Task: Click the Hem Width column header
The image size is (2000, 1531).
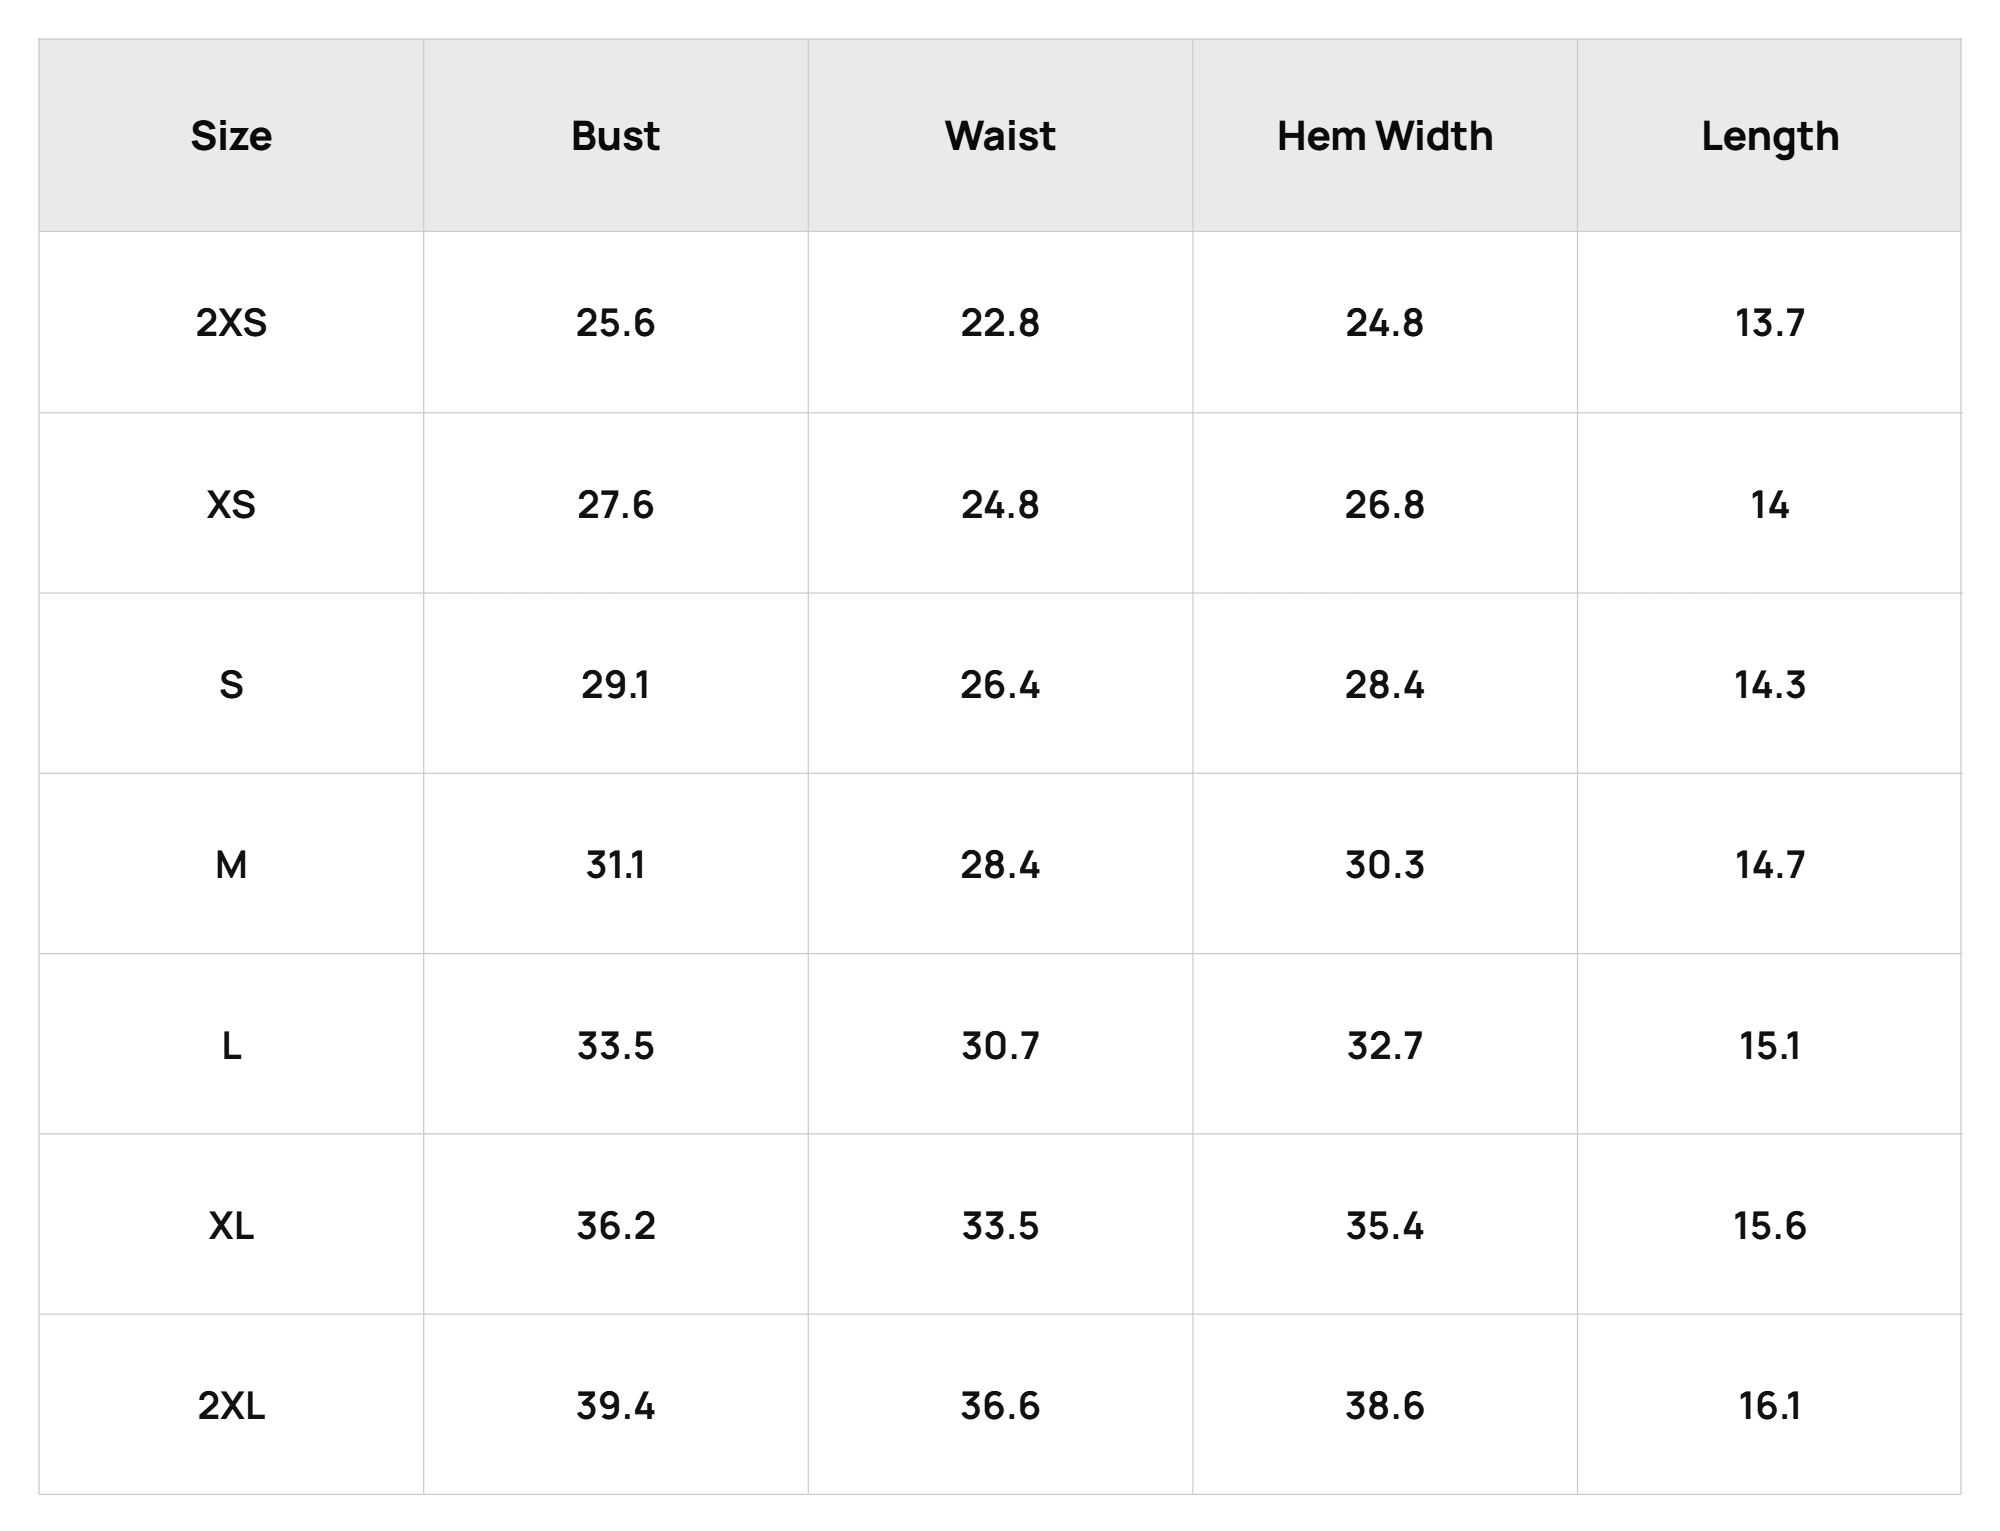Action: click(1385, 136)
